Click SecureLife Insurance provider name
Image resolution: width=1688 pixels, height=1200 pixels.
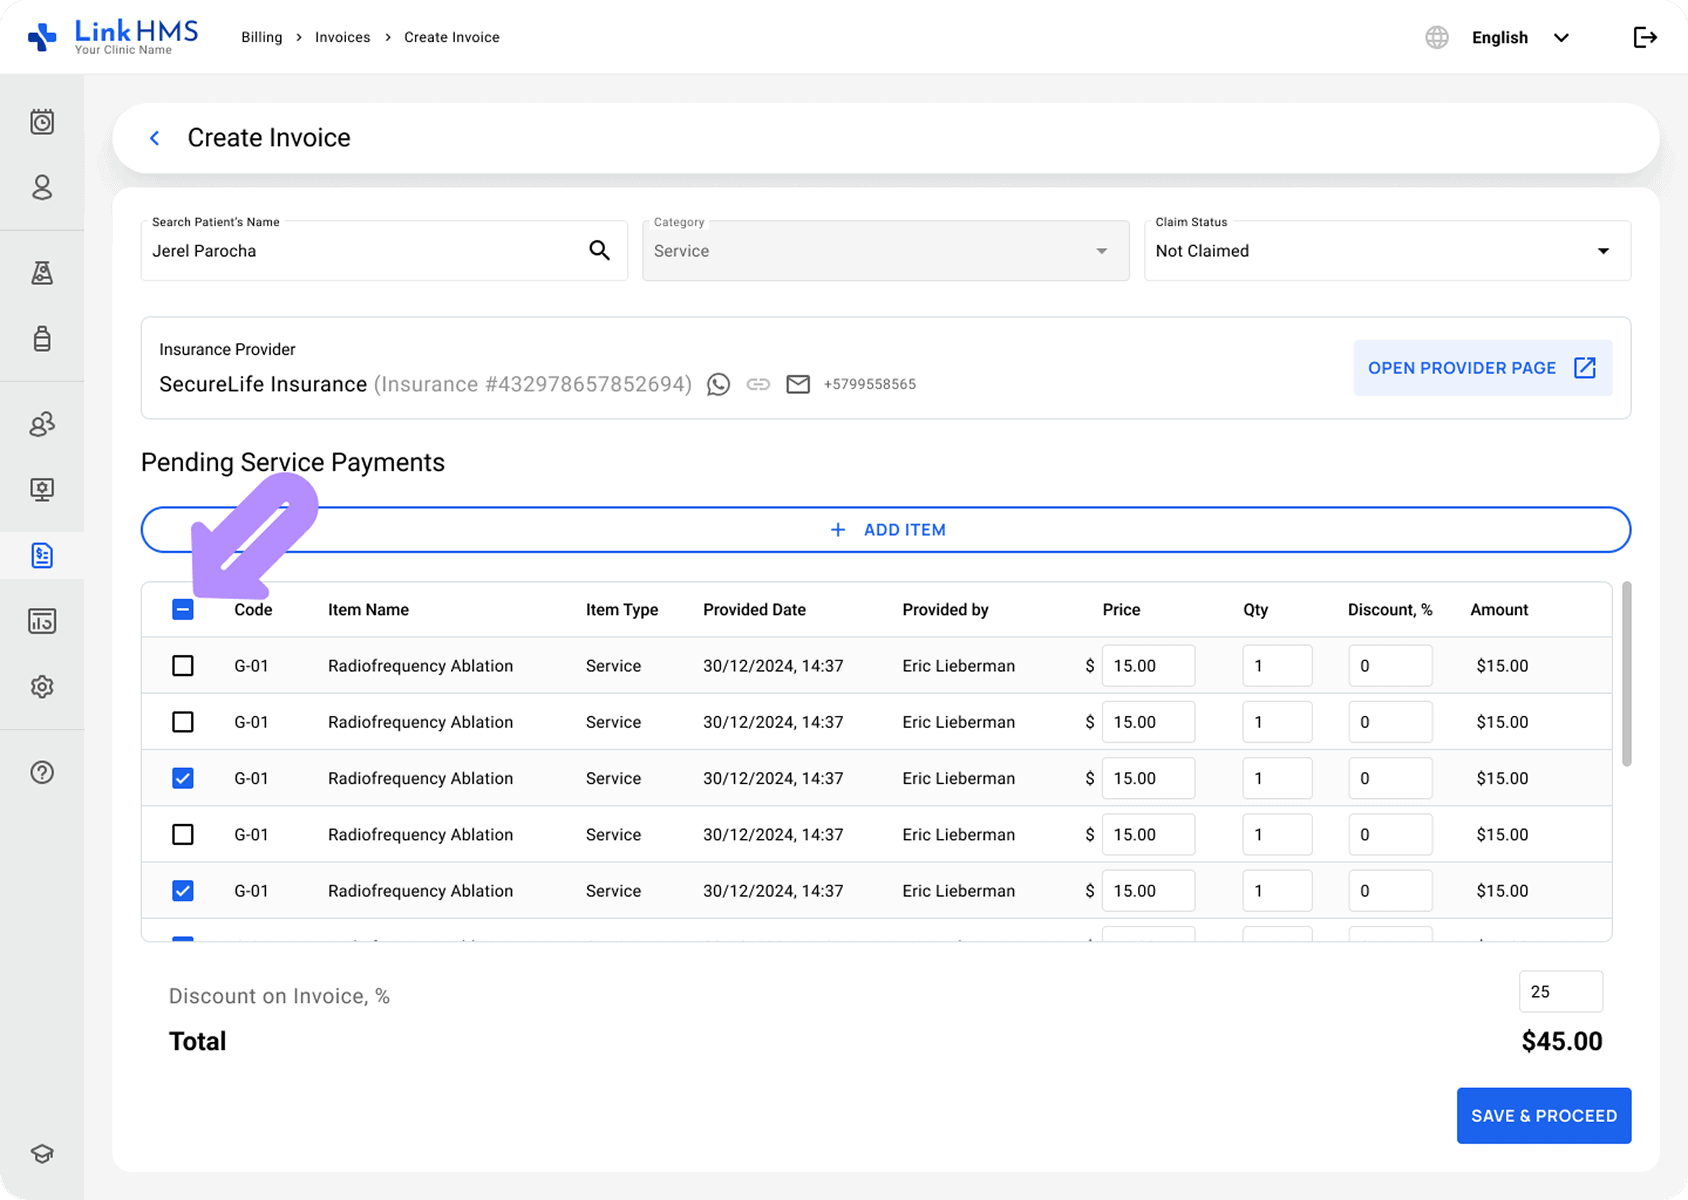263,384
